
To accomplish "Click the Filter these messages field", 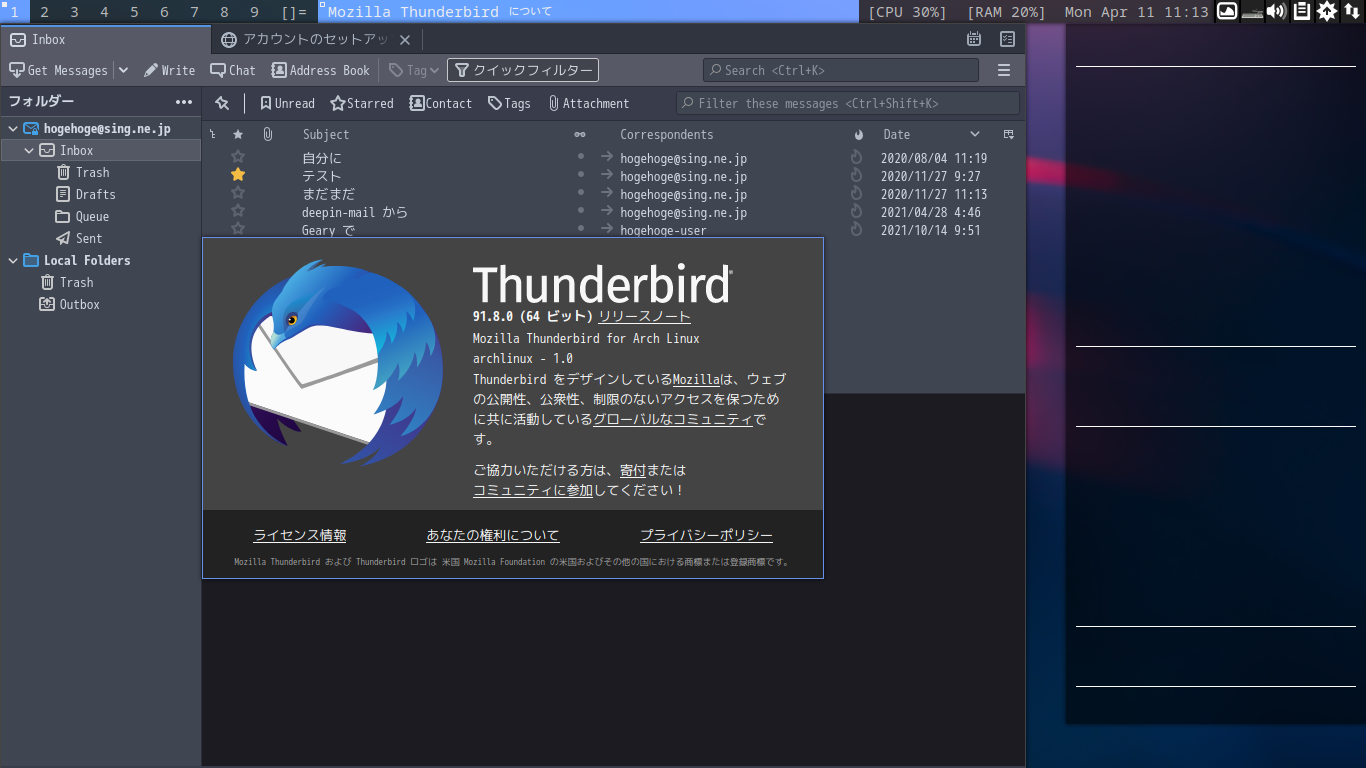I will click(848, 103).
